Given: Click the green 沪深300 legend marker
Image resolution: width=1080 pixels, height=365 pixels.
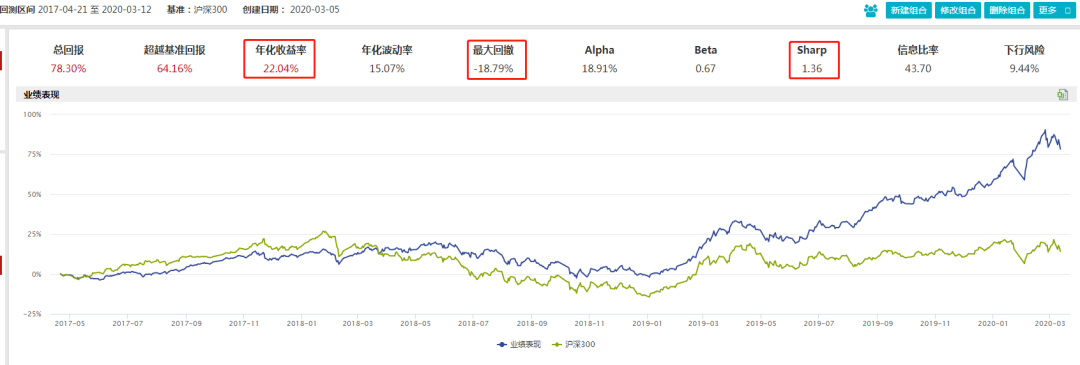Looking at the screenshot, I should (x=559, y=344).
